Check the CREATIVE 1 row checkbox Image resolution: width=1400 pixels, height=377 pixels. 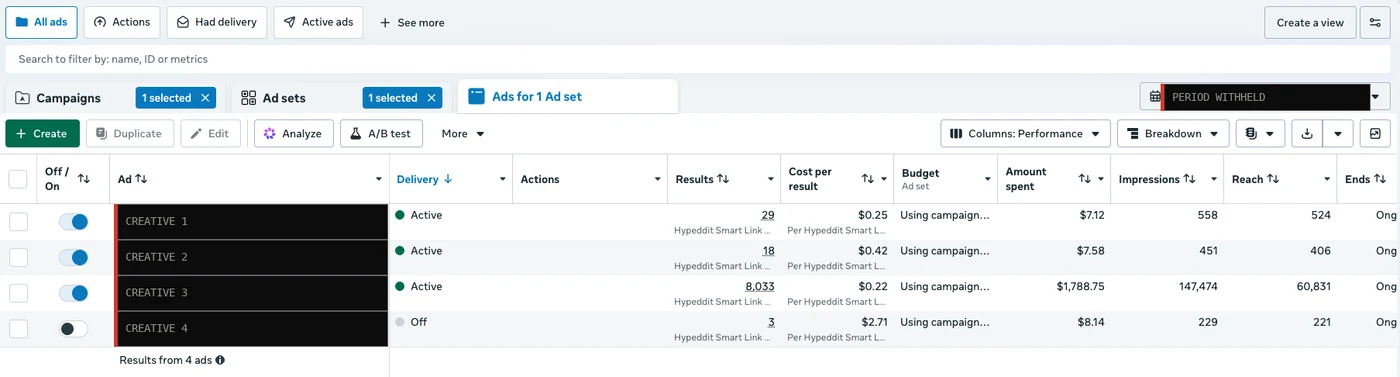tap(18, 221)
